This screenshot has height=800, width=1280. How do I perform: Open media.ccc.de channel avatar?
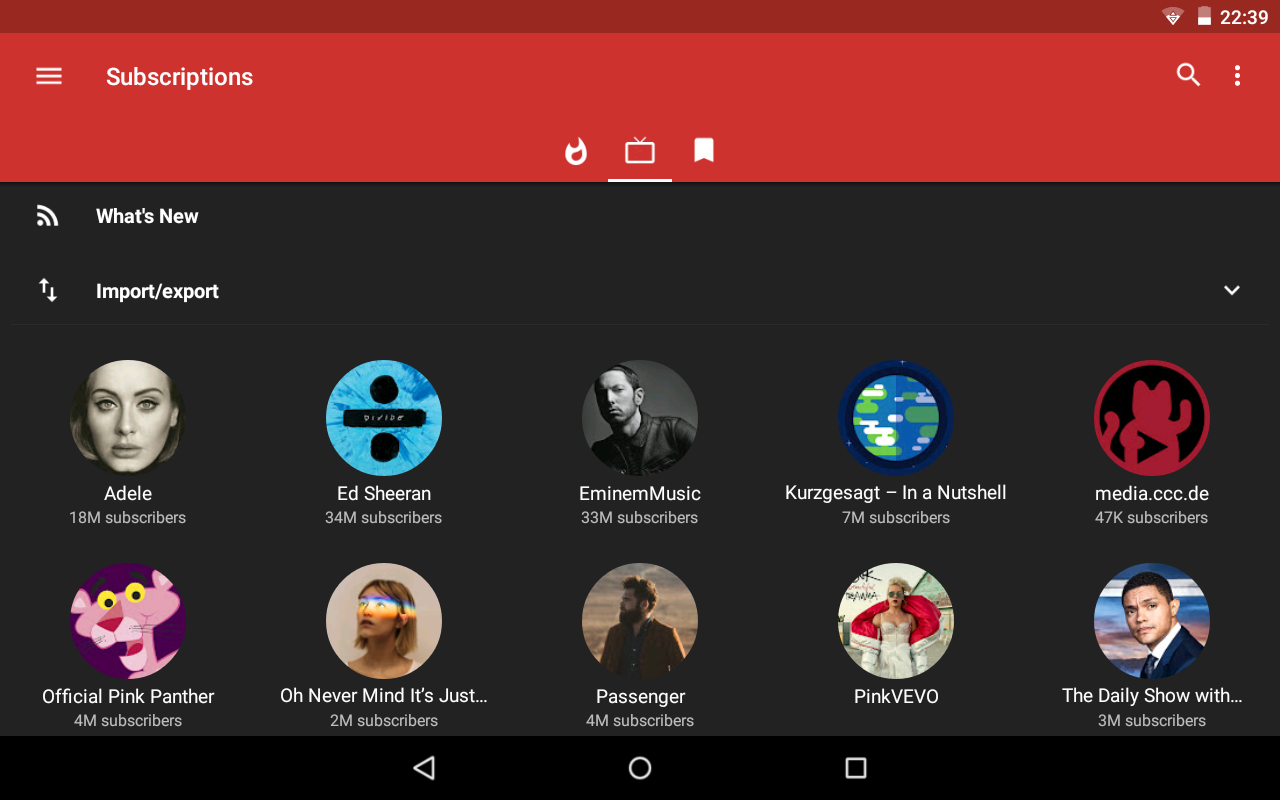point(1152,418)
